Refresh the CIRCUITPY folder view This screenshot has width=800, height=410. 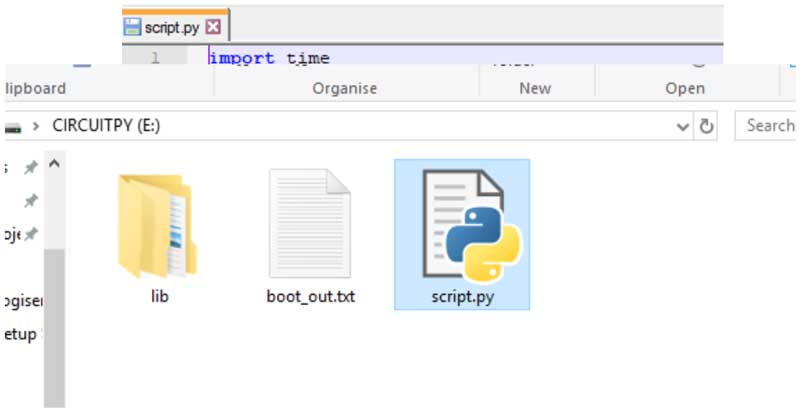(x=706, y=127)
